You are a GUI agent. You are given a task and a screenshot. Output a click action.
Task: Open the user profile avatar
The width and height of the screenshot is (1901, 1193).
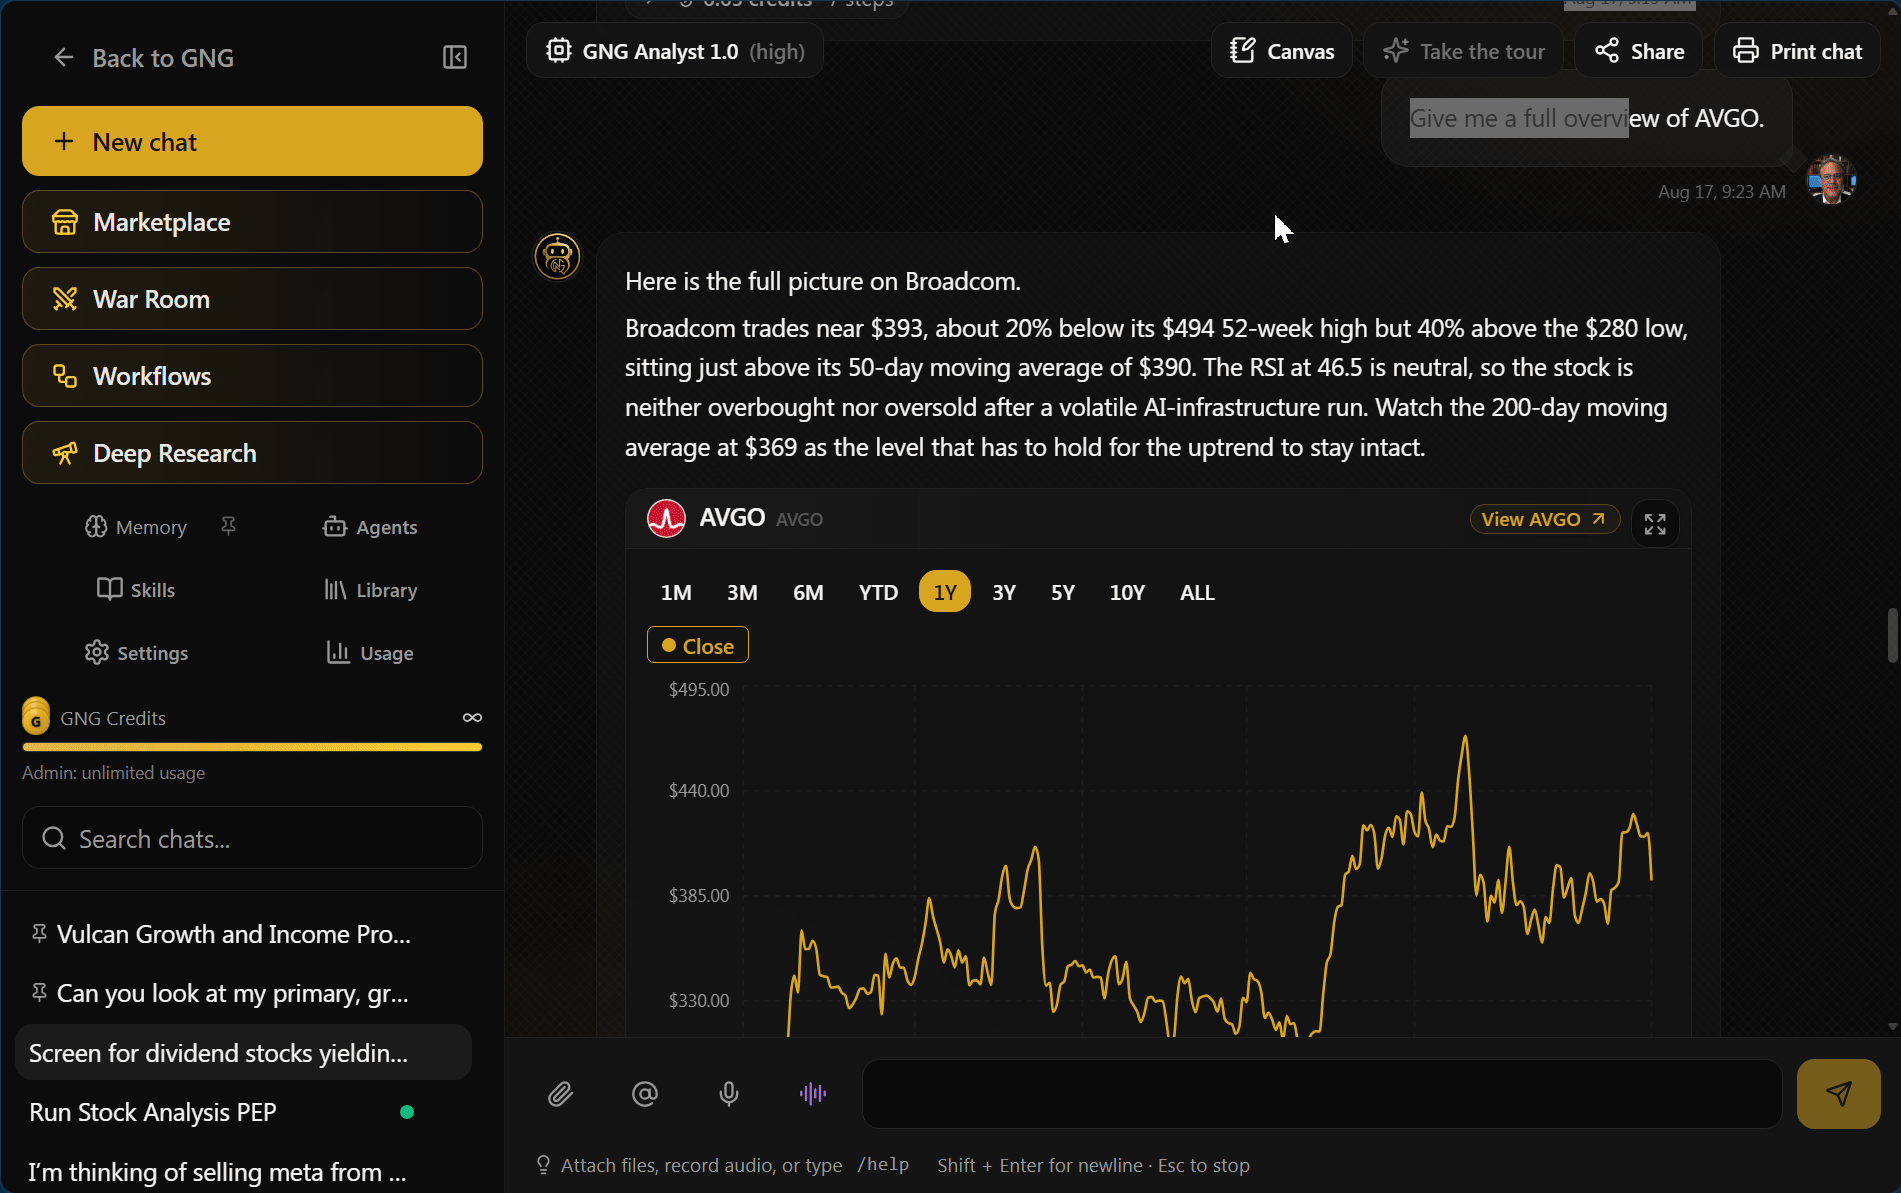(x=1831, y=180)
